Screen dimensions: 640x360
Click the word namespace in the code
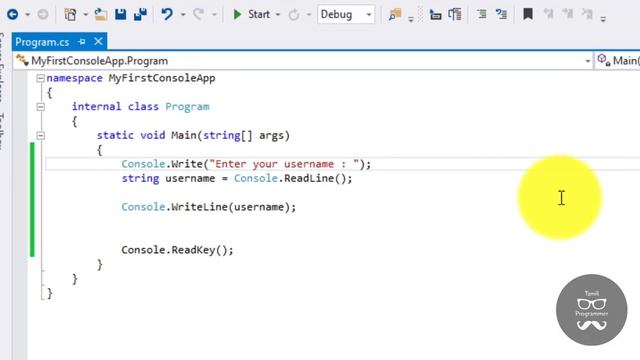pyautogui.click(x=74, y=78)
